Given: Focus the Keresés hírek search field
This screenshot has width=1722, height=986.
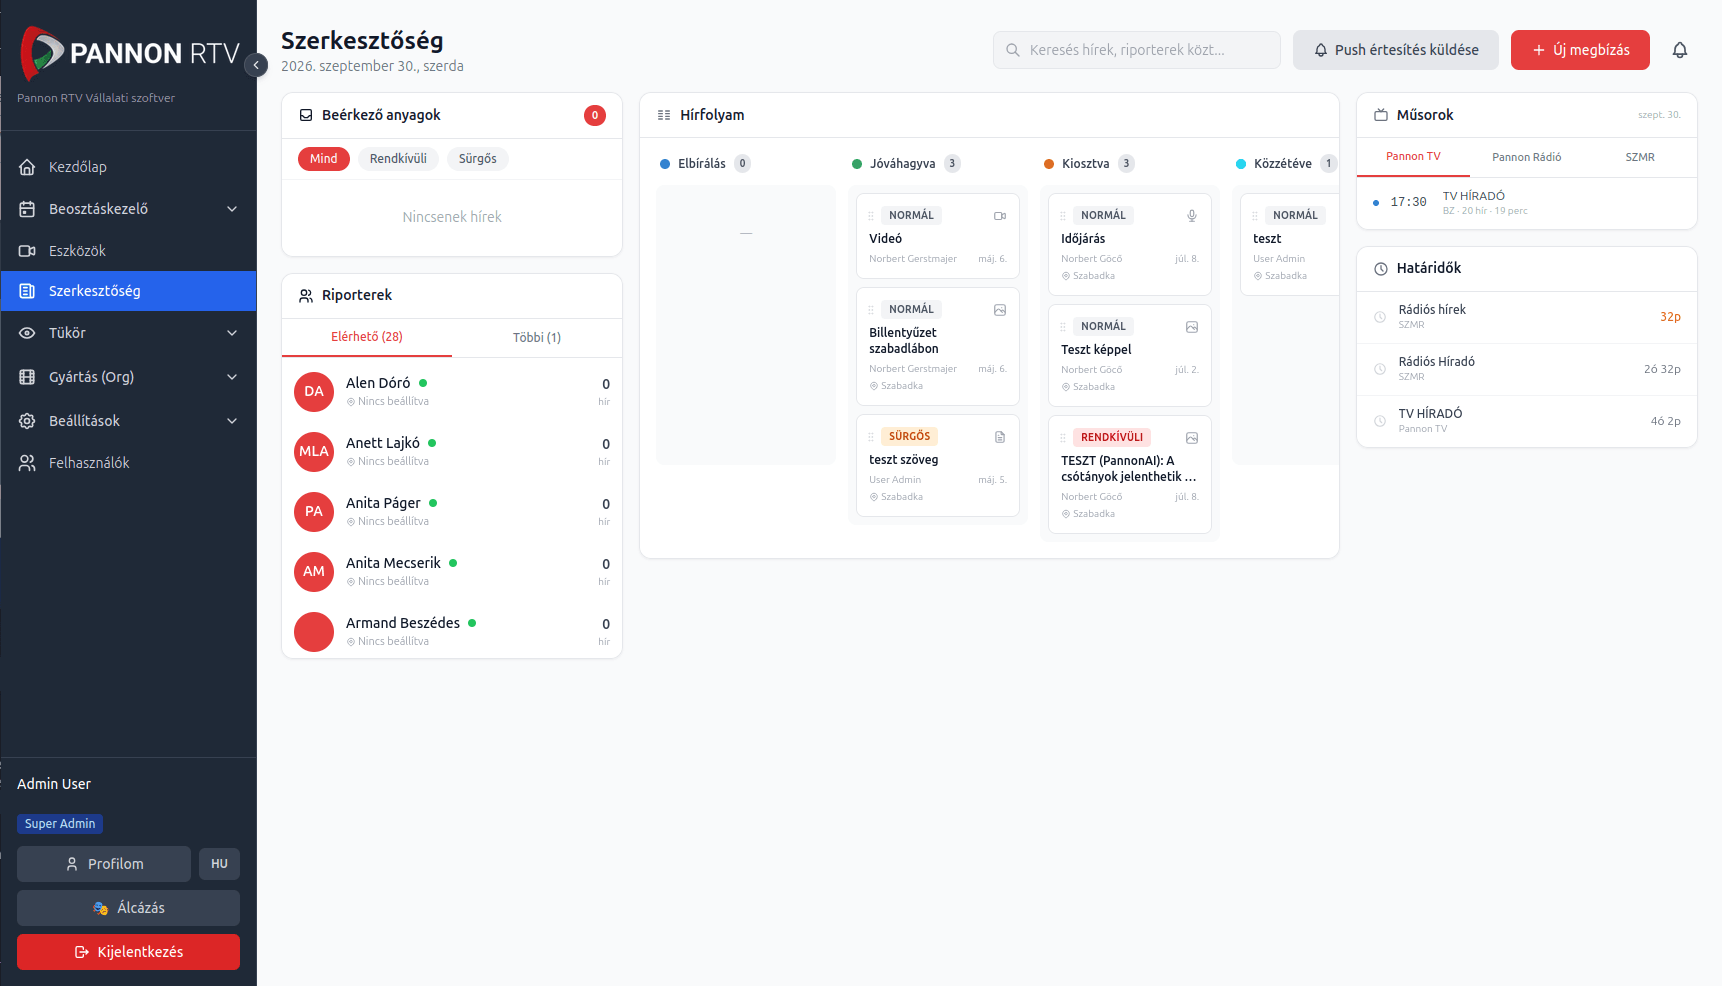Looking at the screenshot, I should [x=1136, y=50].
